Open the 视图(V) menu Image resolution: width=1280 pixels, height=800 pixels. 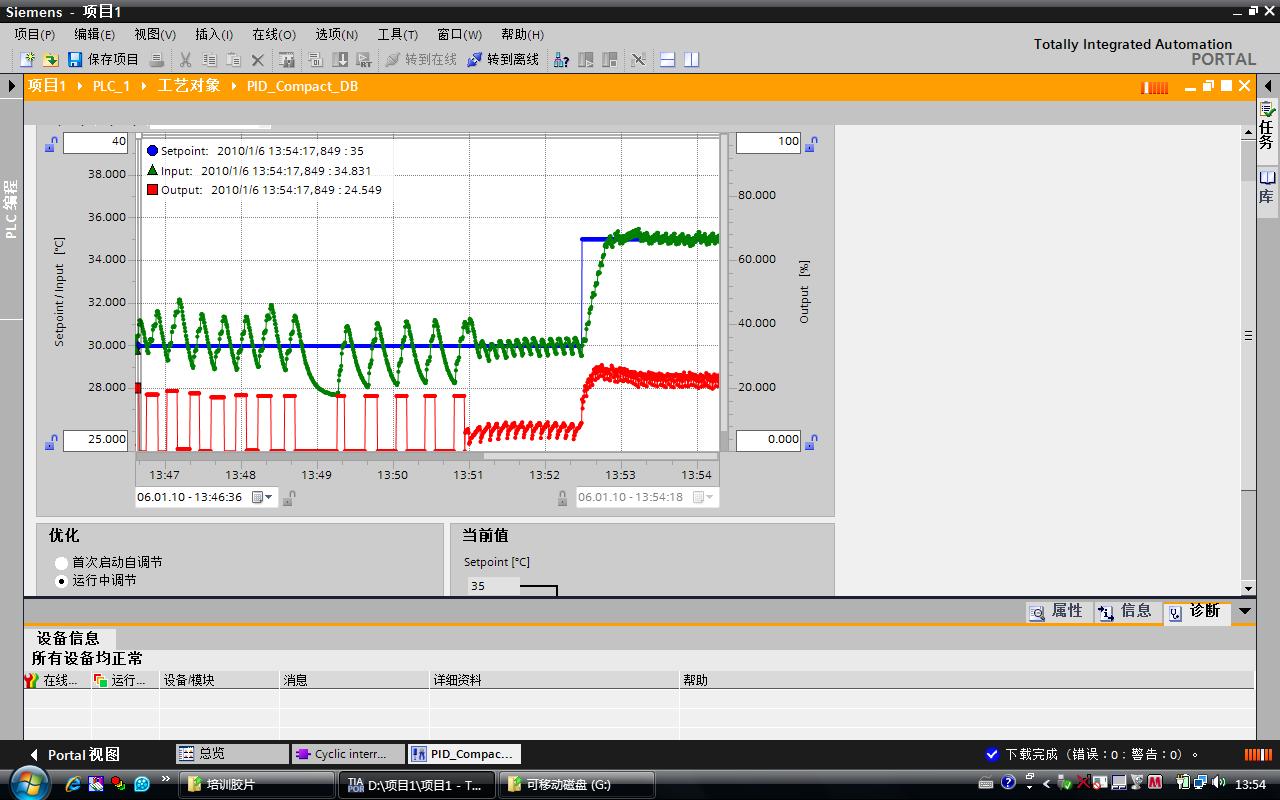pos(155,34)
